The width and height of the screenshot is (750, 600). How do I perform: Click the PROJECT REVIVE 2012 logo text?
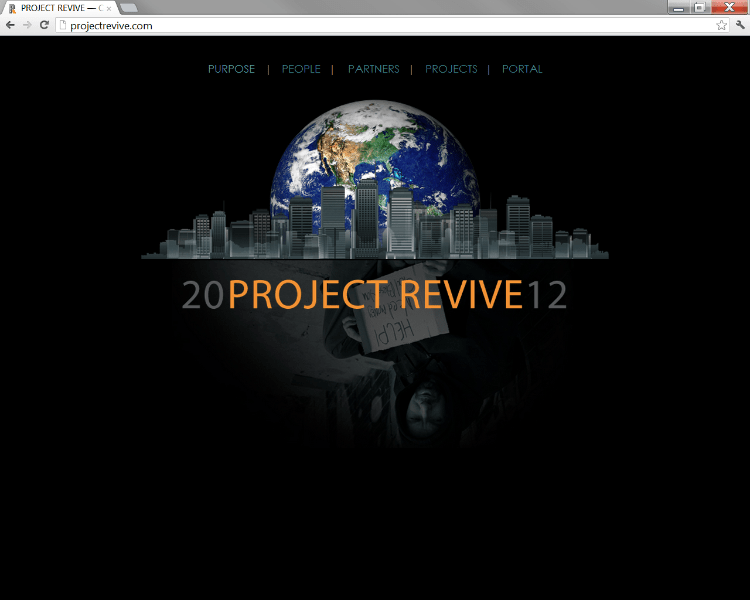point(374,295)
